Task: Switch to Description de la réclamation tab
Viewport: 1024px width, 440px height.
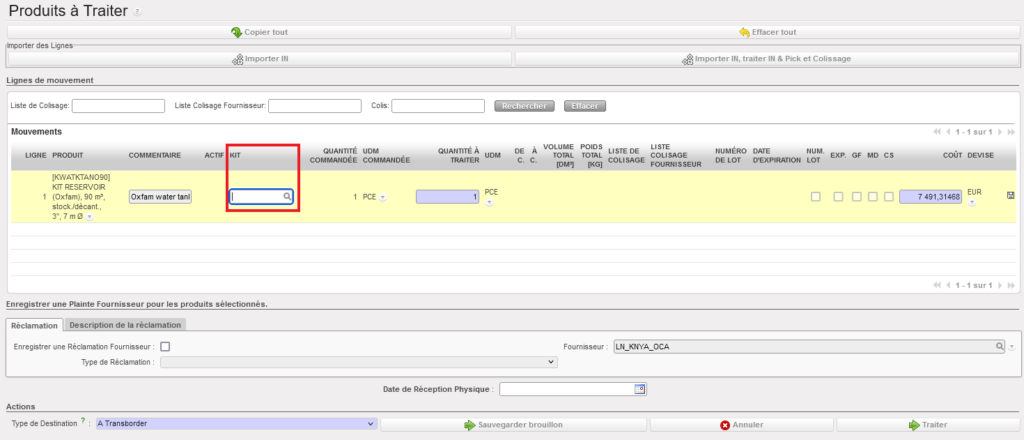Action: (126, 324)
